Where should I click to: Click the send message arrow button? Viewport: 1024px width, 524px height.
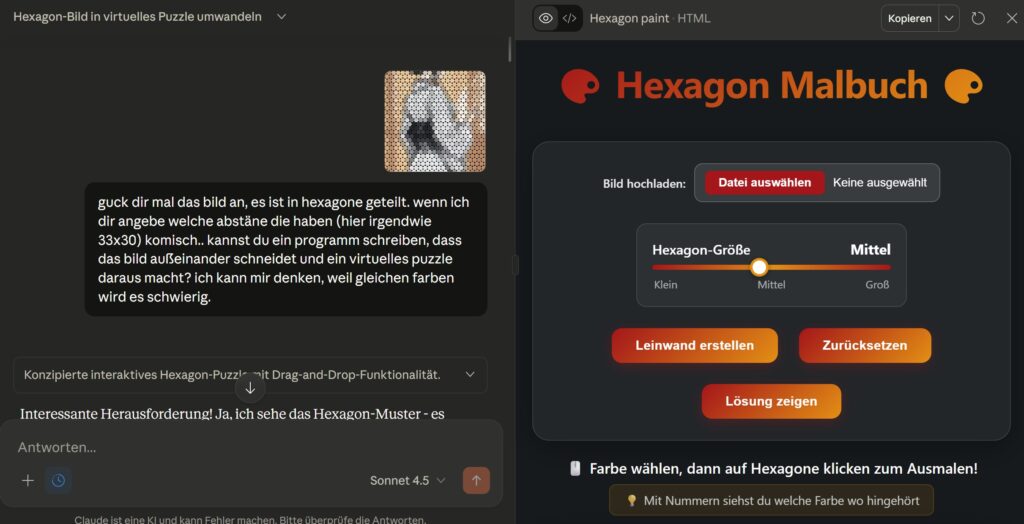tap(476, 481)
